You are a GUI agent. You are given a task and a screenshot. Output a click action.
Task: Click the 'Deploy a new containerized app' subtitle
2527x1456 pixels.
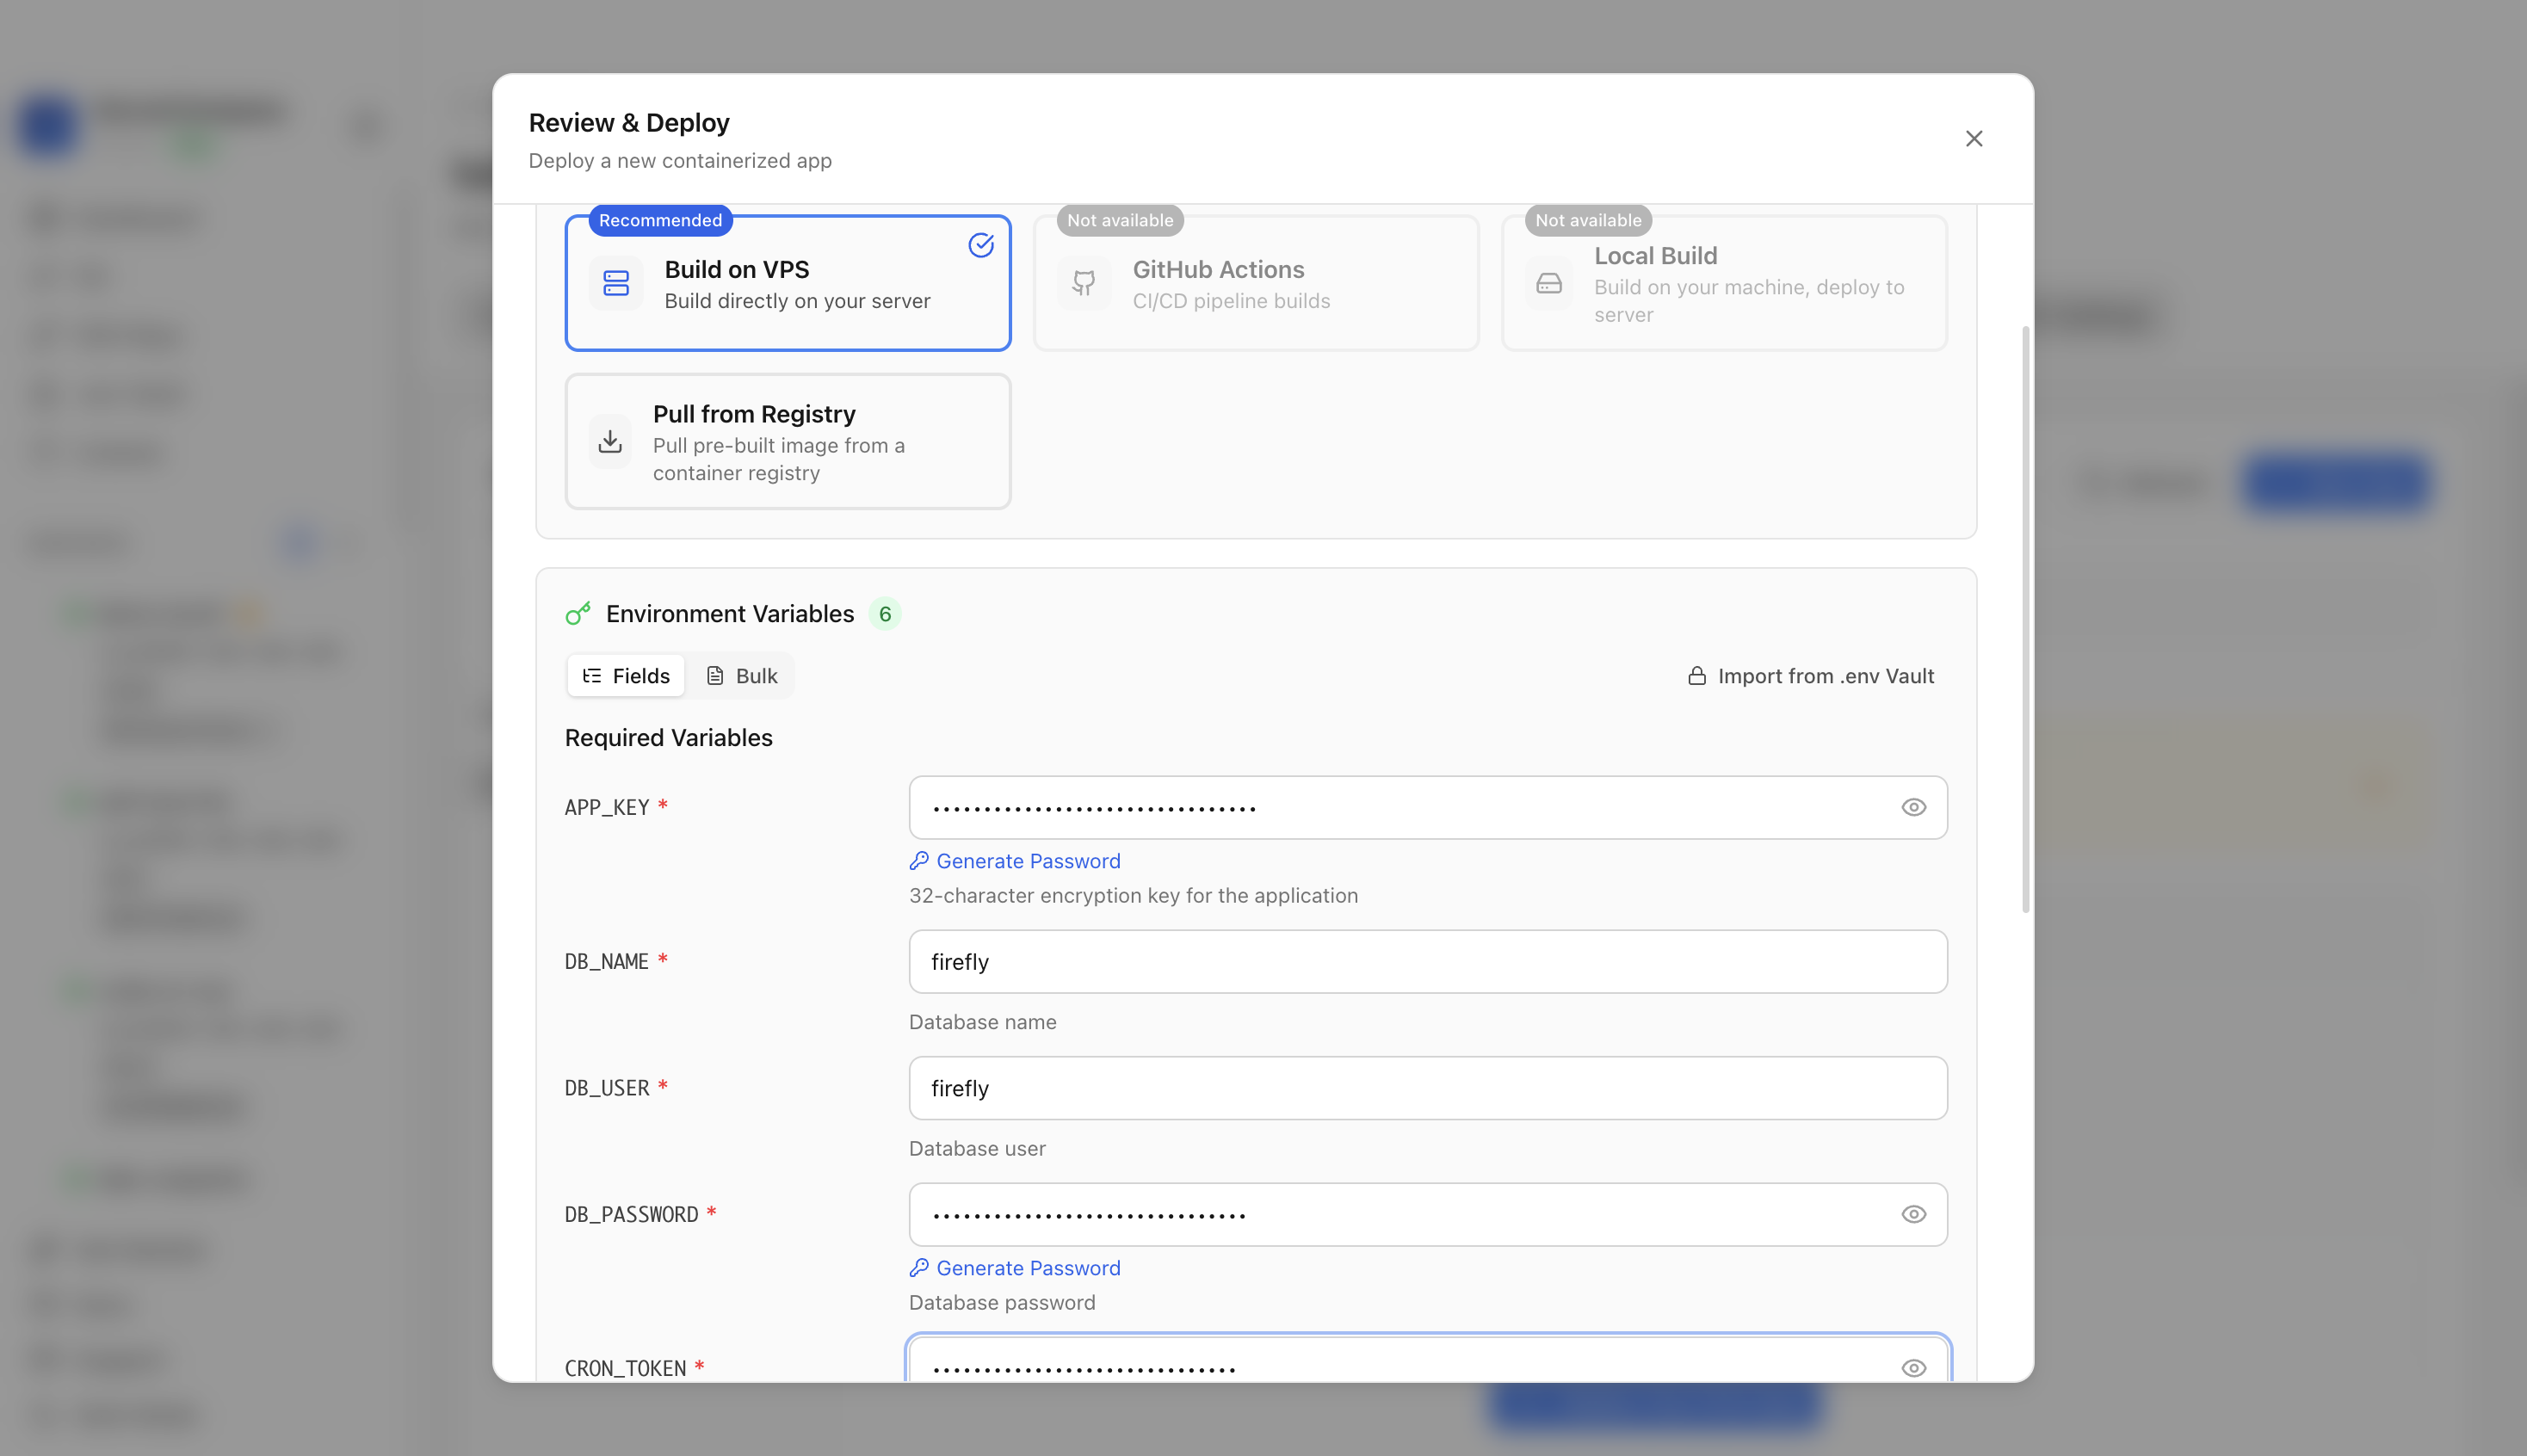[680, 161]
